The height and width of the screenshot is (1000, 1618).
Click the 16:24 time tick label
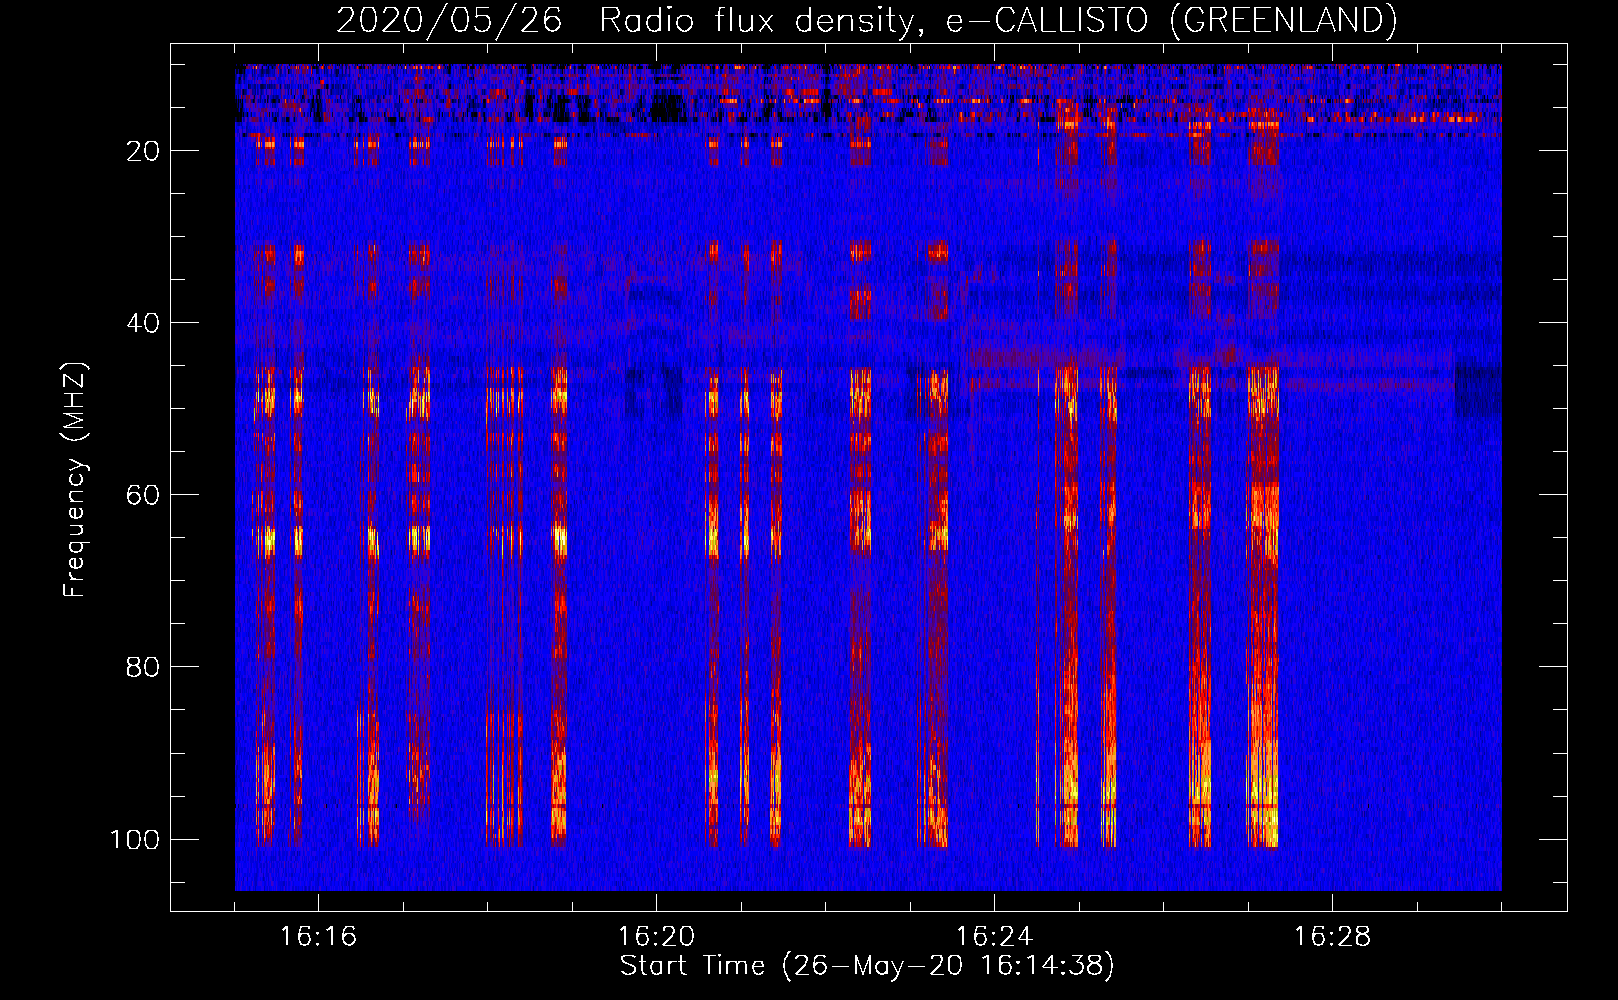(x=994, y=936)
